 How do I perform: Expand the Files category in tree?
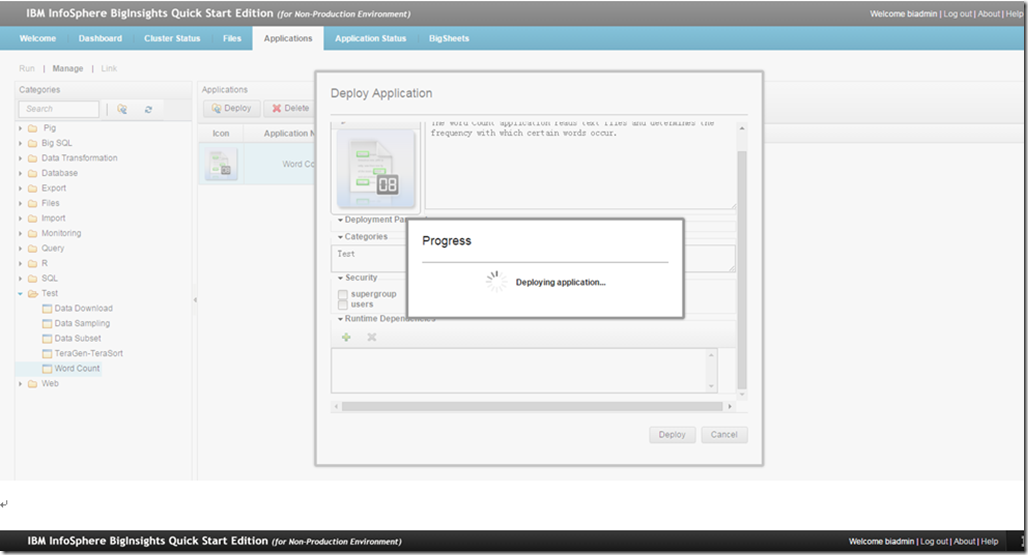(20, 204)
